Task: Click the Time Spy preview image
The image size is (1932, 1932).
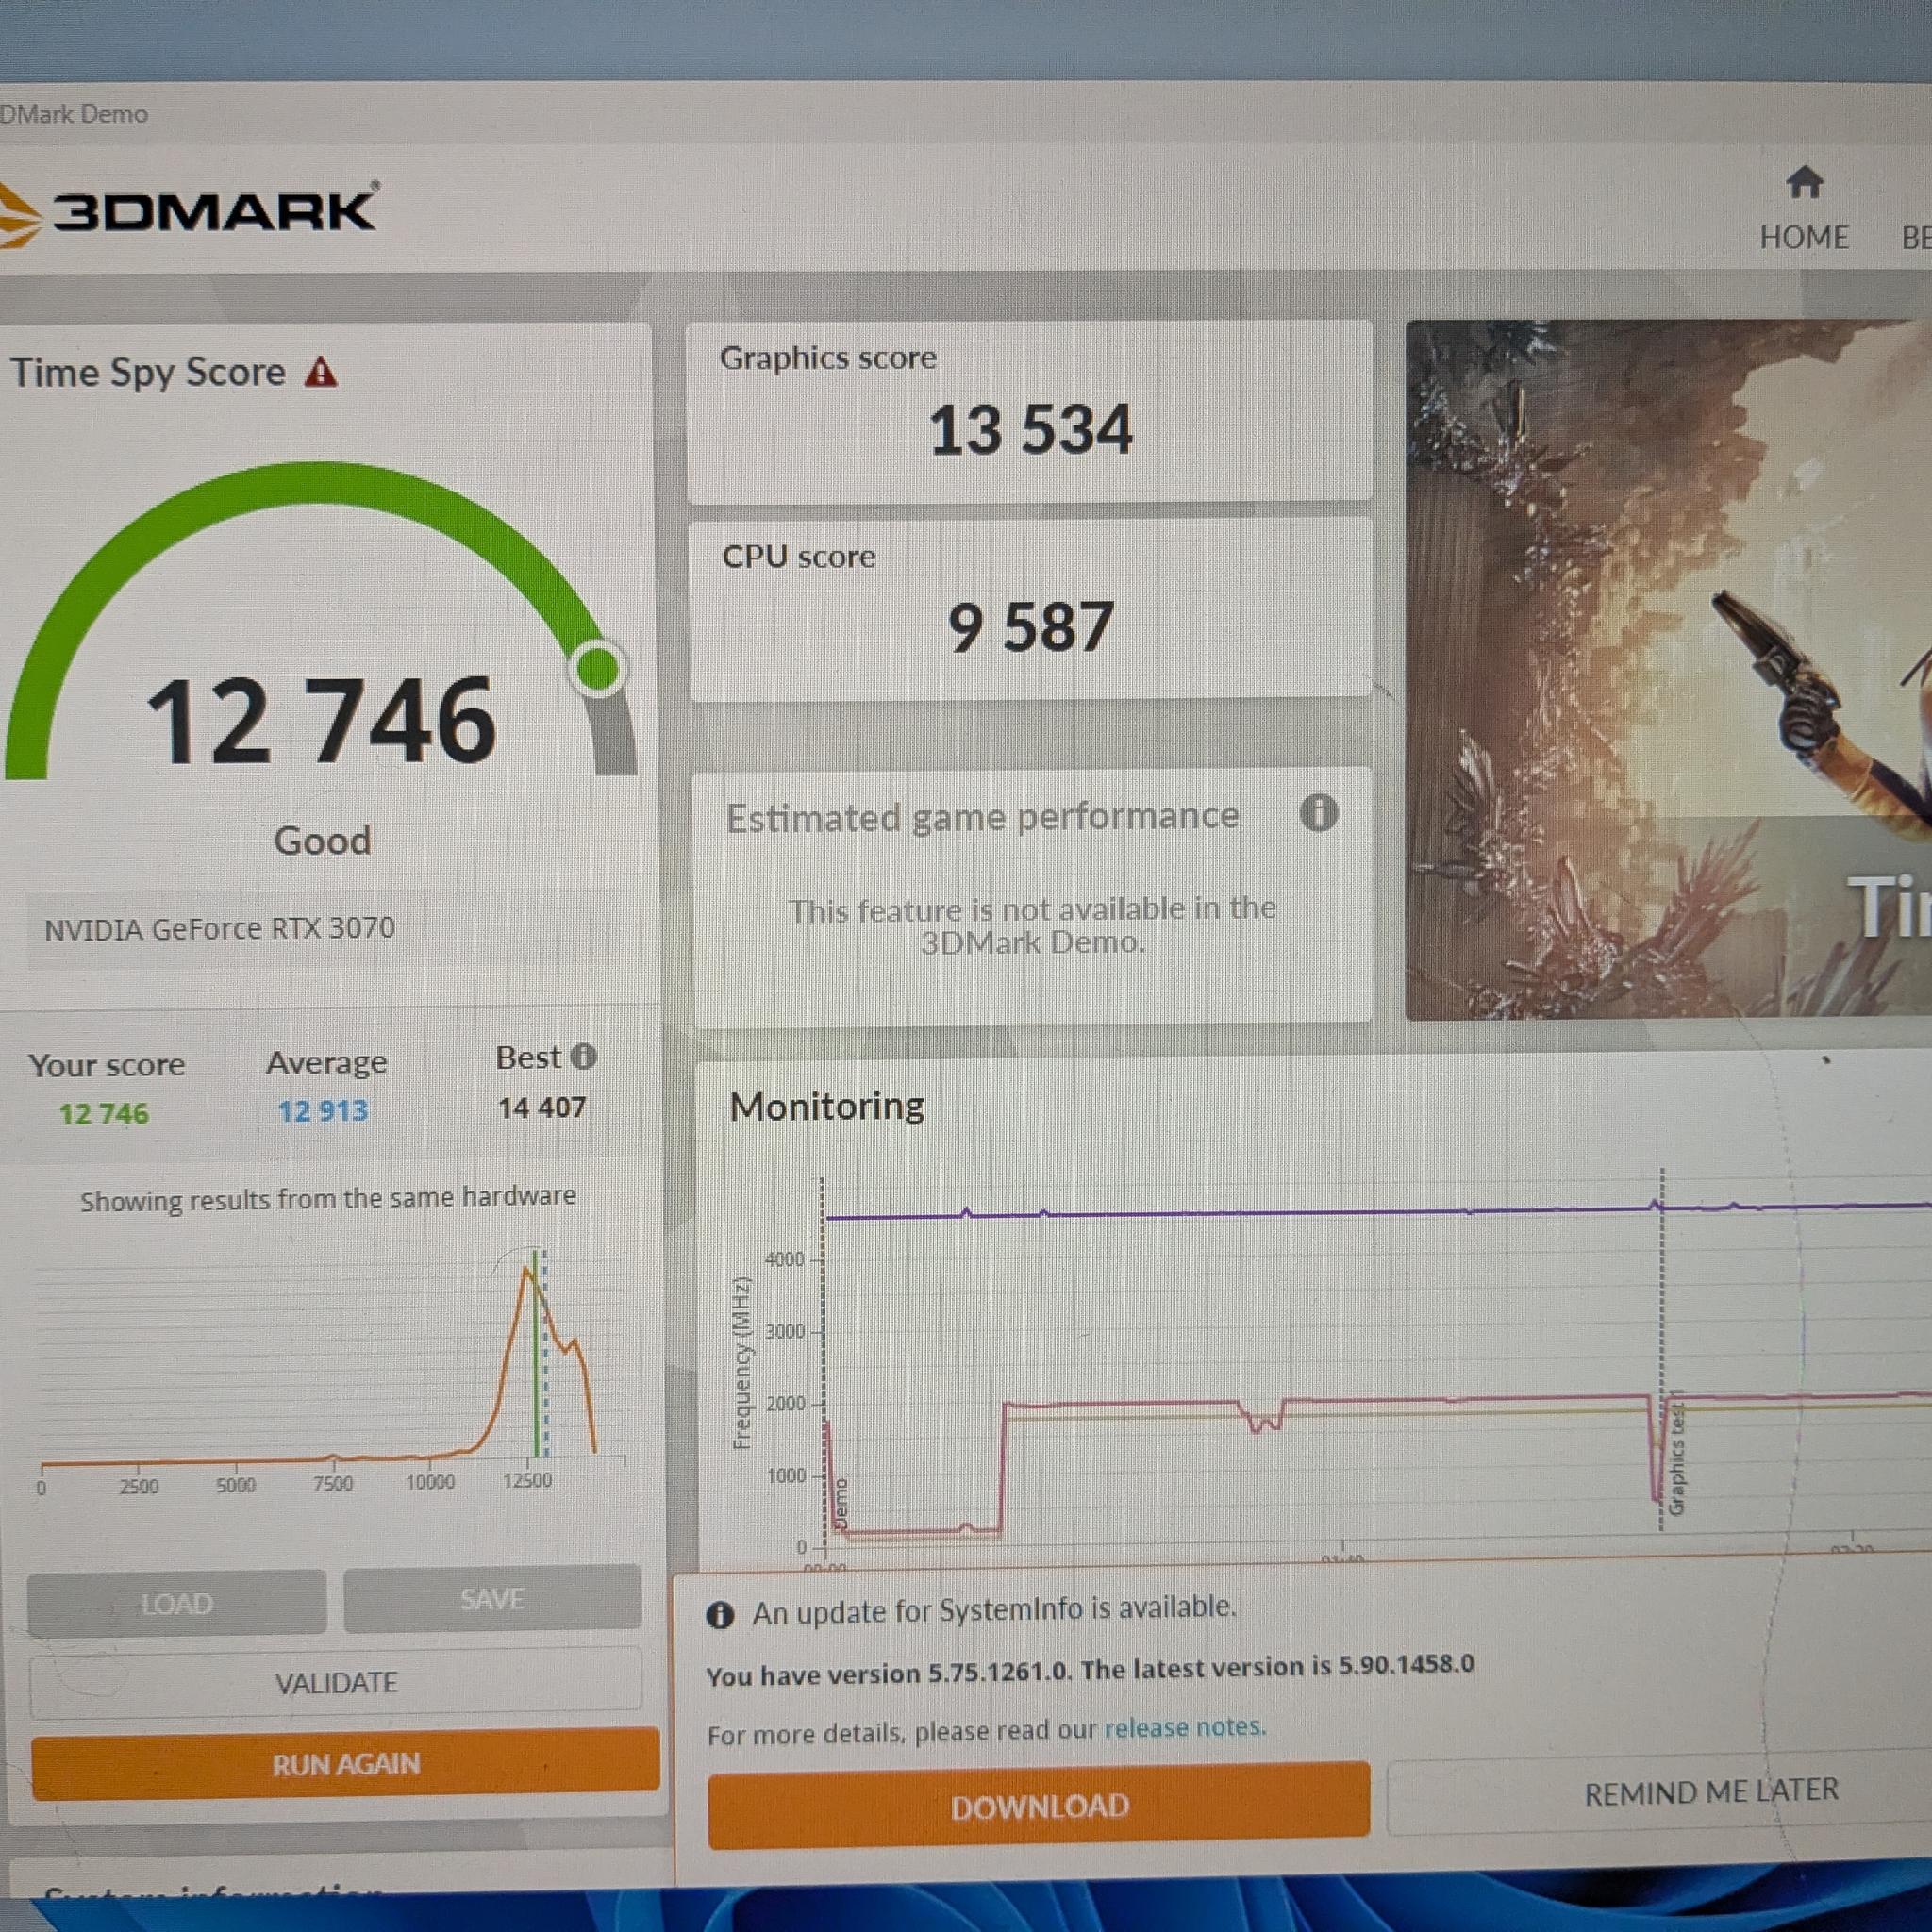Action: 1669,669
